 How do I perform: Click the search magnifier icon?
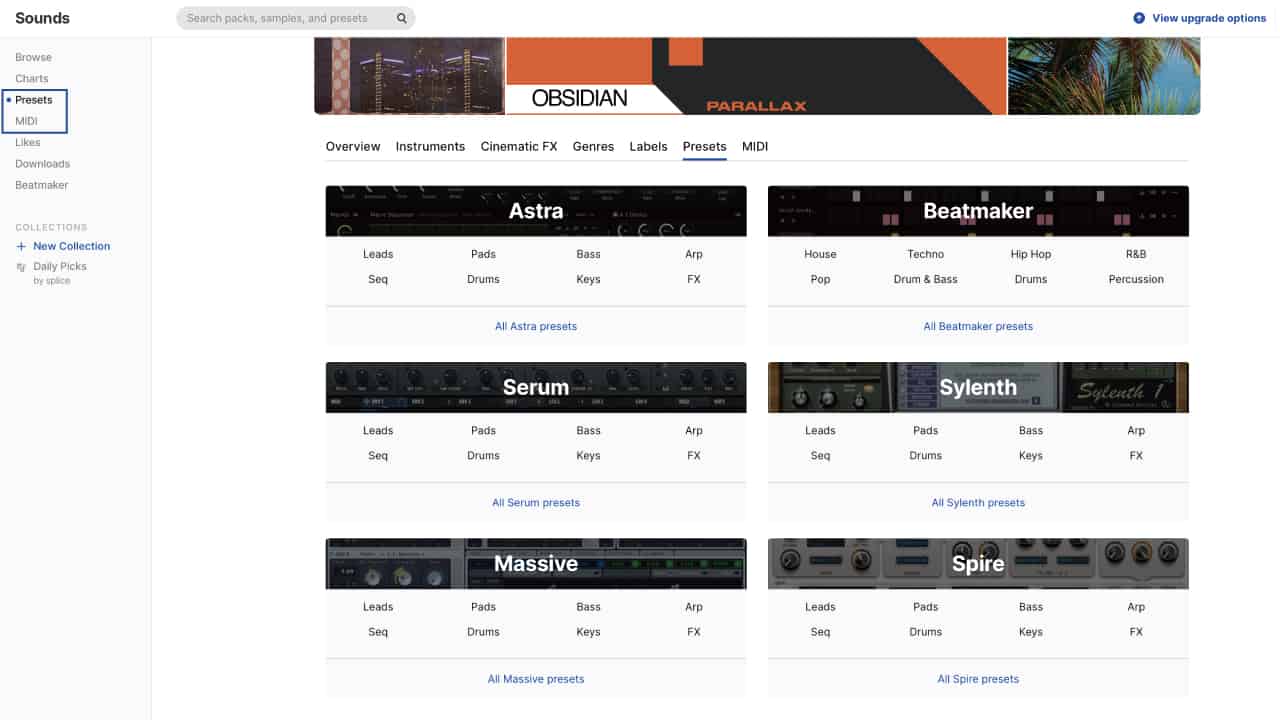402,18
